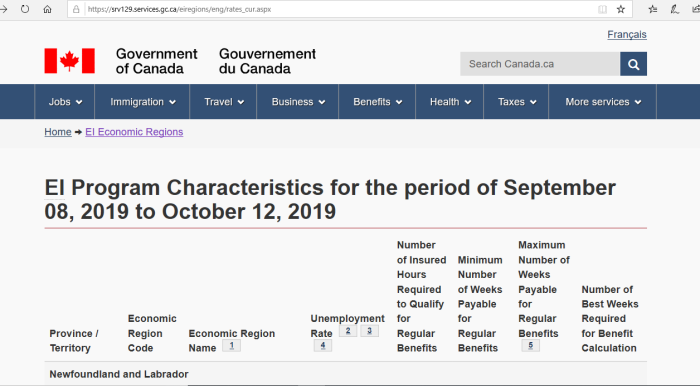Switch to Français language

pyautogui.click(x=627, y=34)
